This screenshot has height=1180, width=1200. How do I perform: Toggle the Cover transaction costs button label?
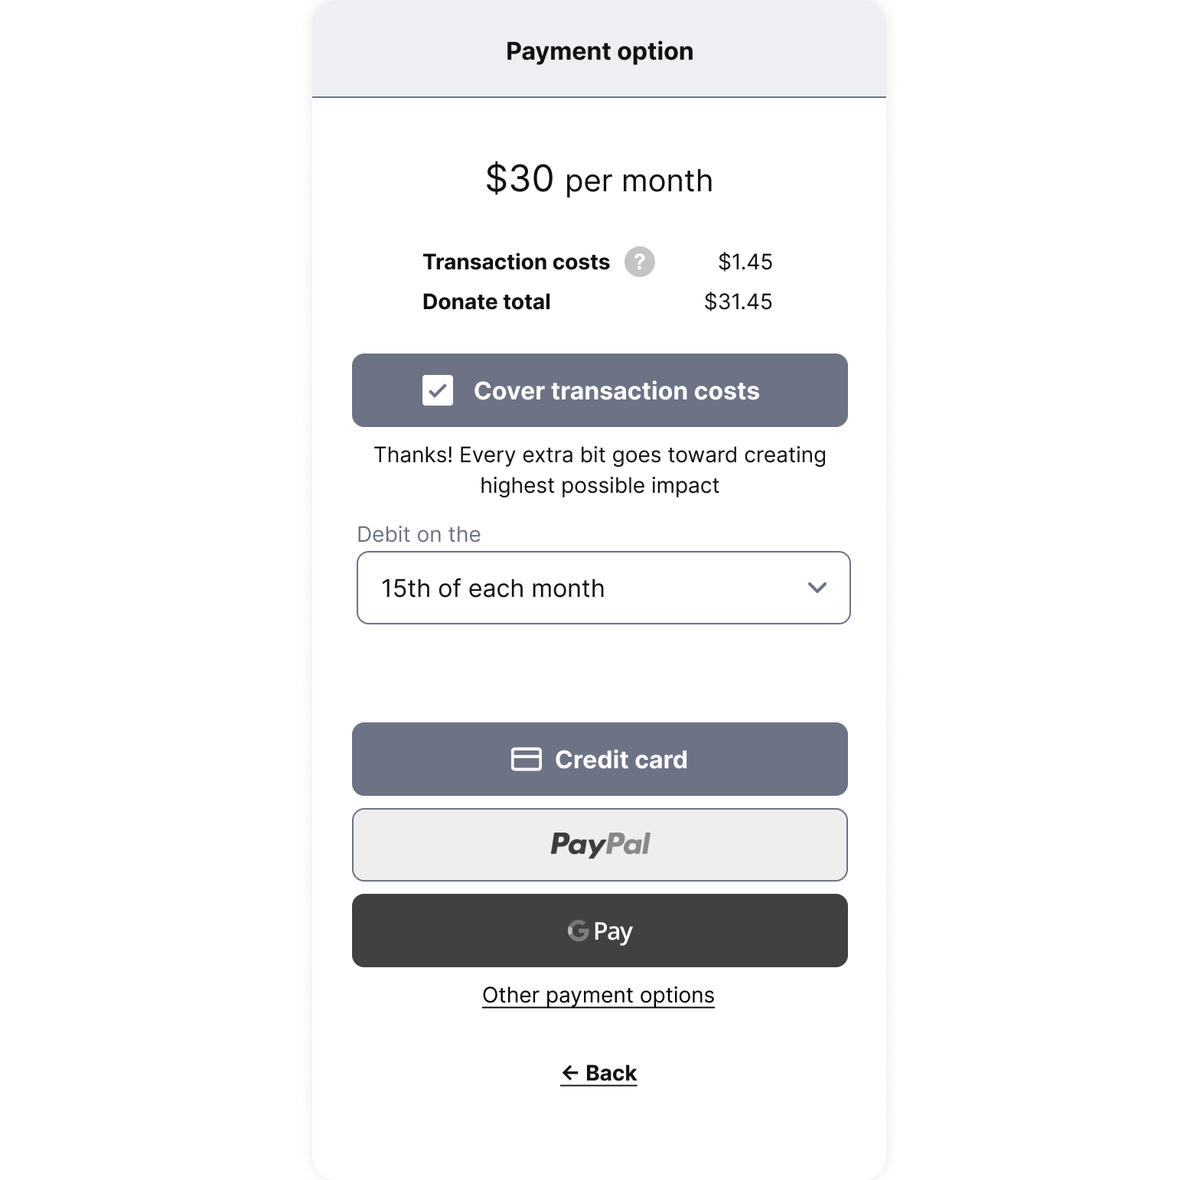click(x=616, y=391)
